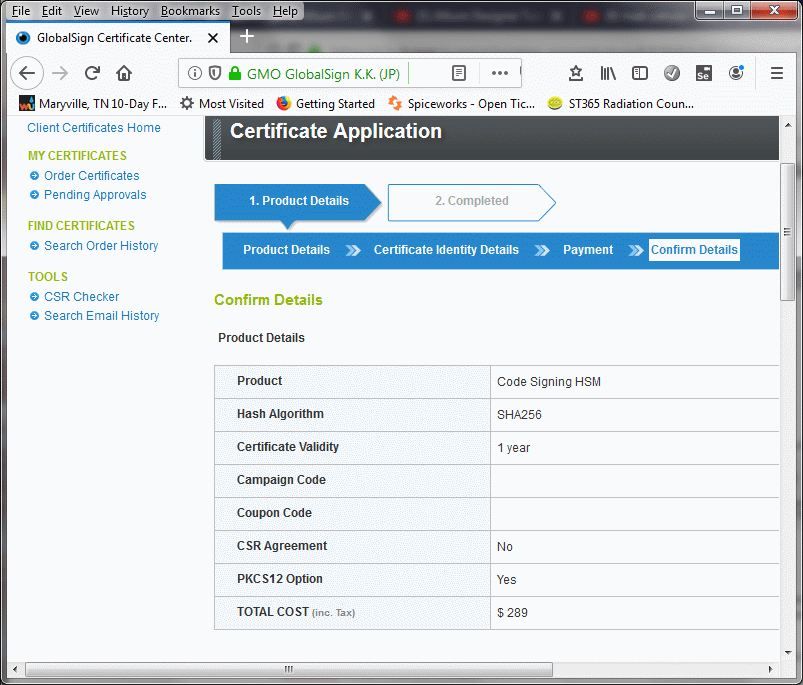Viewport: 803px width, 685px height.
Task: Reload the current page
Action: tap(92, 73)
